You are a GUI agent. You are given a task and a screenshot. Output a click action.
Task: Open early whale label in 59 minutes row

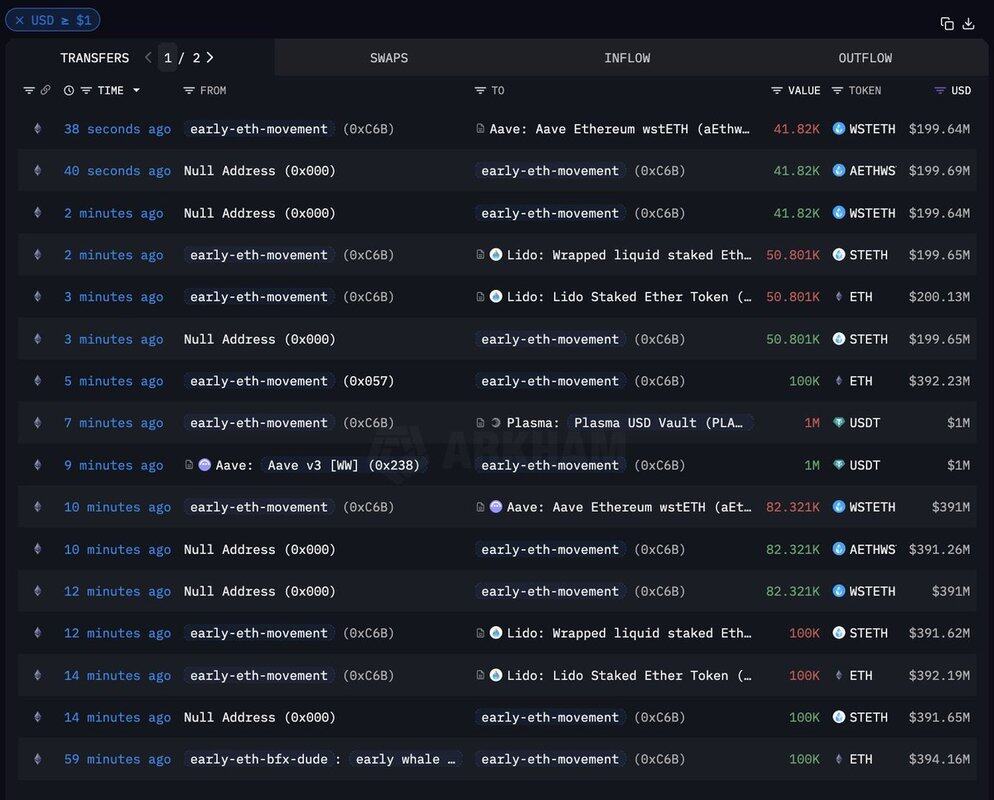(x=405, y=759)
